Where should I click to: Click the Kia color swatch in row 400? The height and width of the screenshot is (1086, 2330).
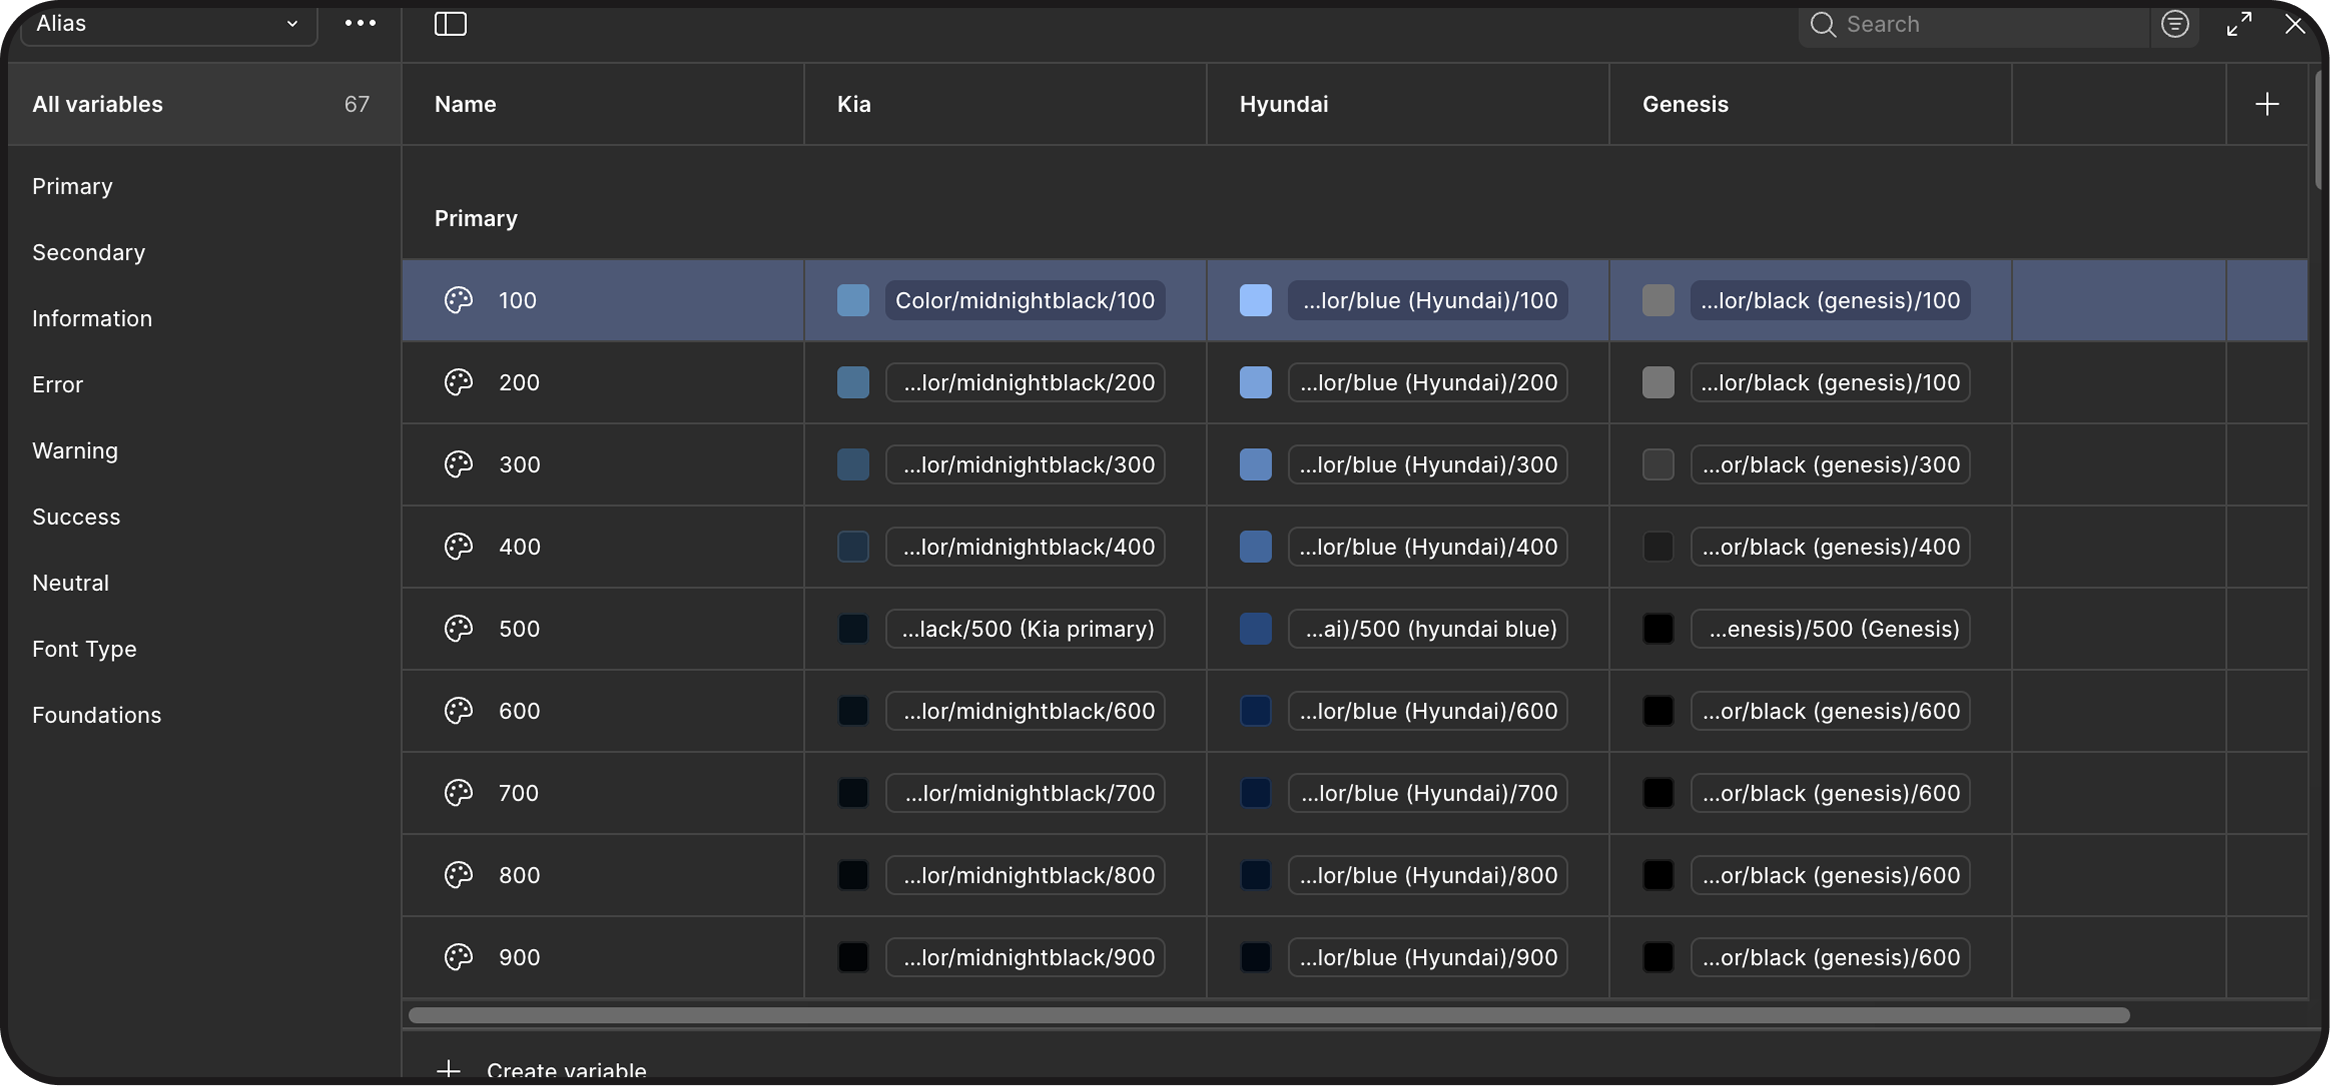(x=853, y=546)
